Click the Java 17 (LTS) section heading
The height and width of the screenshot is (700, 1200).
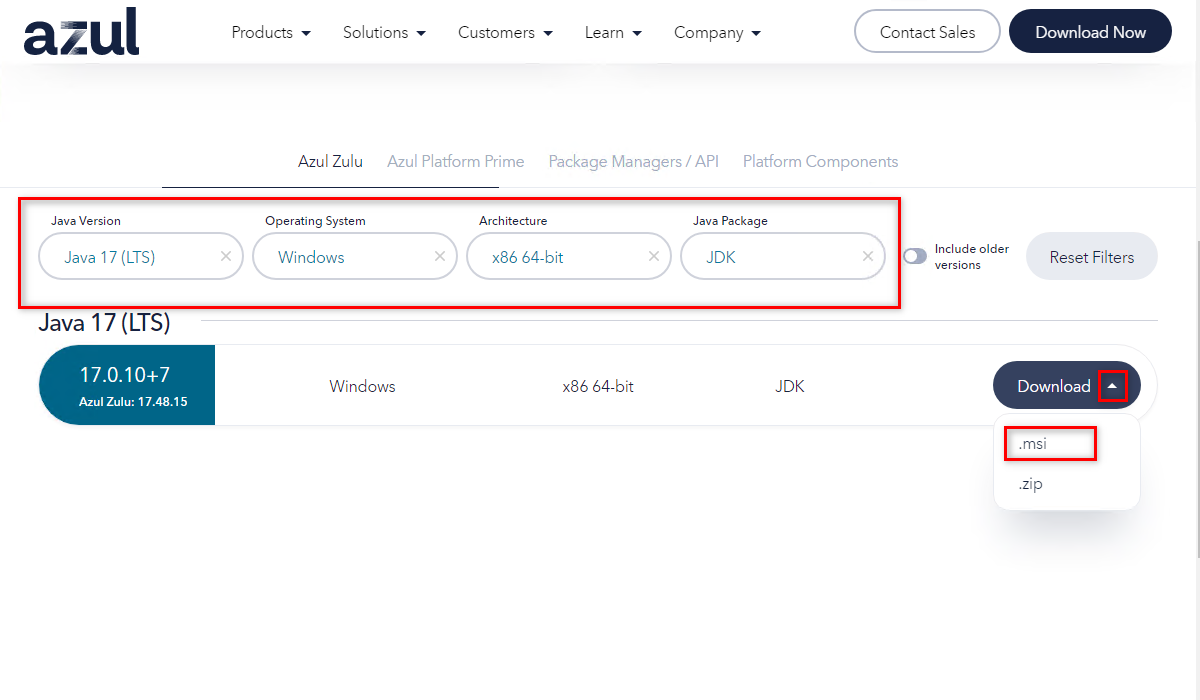[104, 322]
